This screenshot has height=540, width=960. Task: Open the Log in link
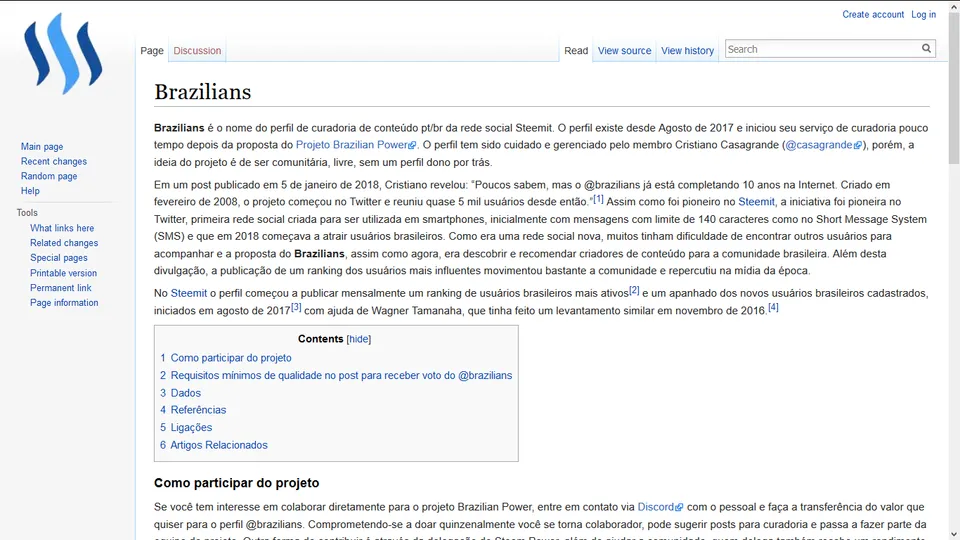point(923,14)
